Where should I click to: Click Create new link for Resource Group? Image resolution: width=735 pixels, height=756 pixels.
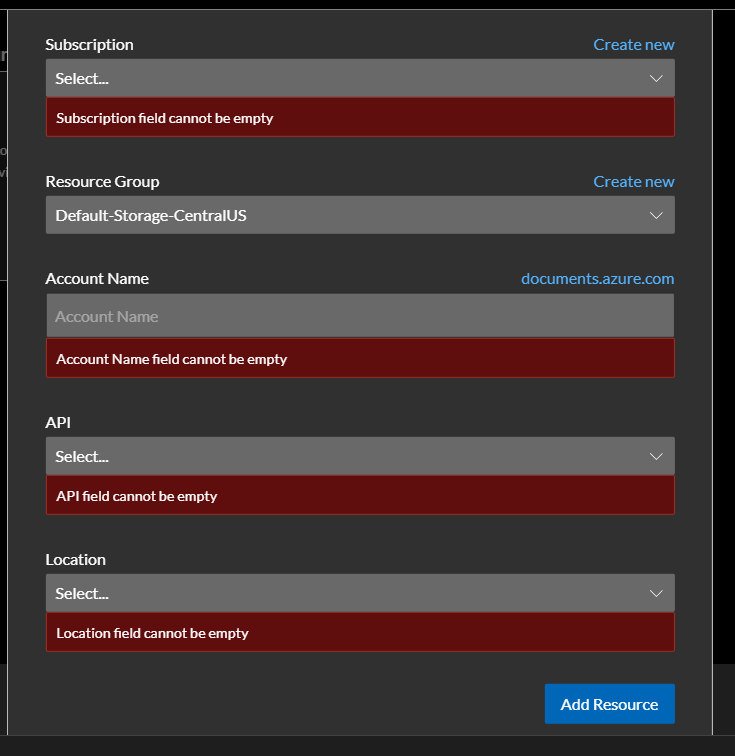pyautogui.click(x=633, y=181)
